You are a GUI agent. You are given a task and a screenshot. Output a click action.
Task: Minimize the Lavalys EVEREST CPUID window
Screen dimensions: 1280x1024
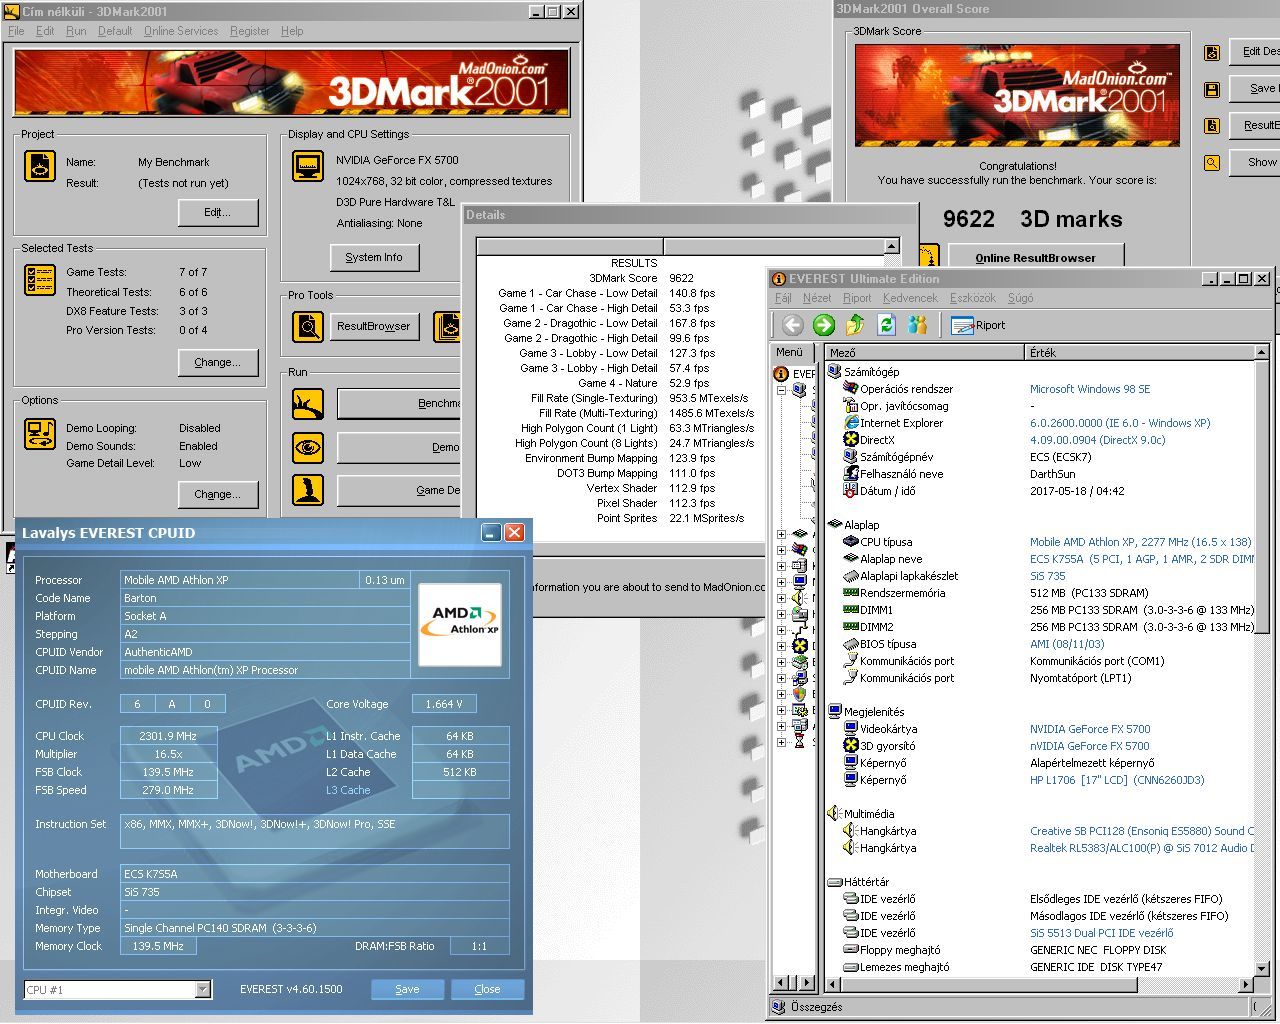coord(491,533)
